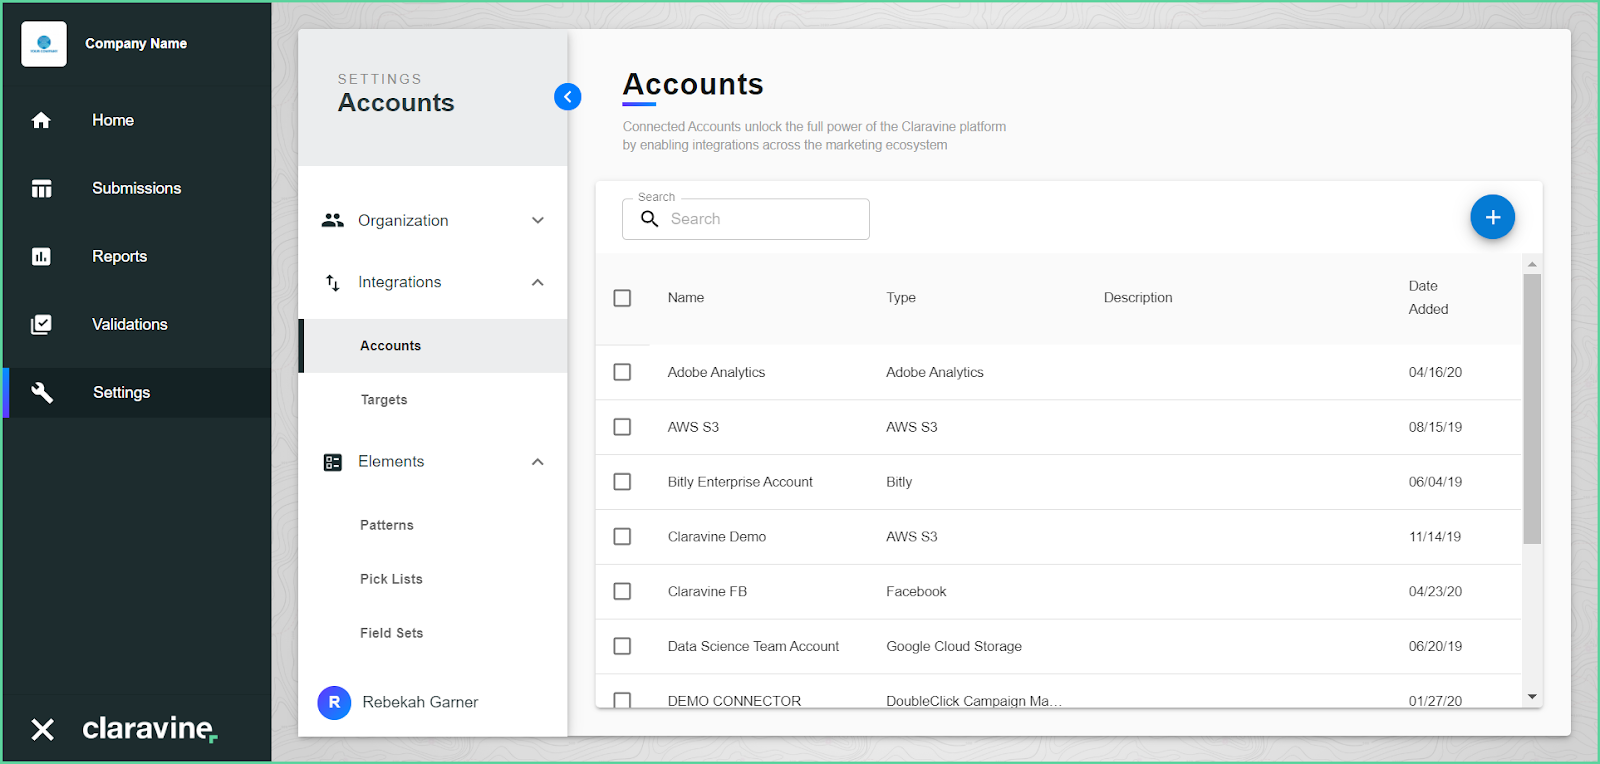1600x764 pixels.
Task: Click the Settings wrench icon
Action: (x=41, y=392)
